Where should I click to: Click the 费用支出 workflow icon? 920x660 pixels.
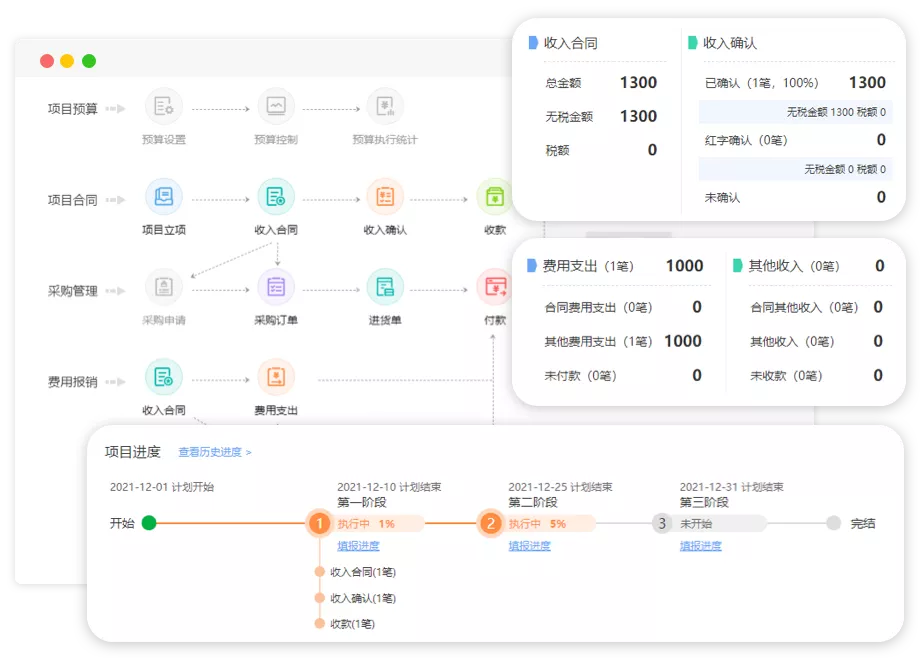275,377
